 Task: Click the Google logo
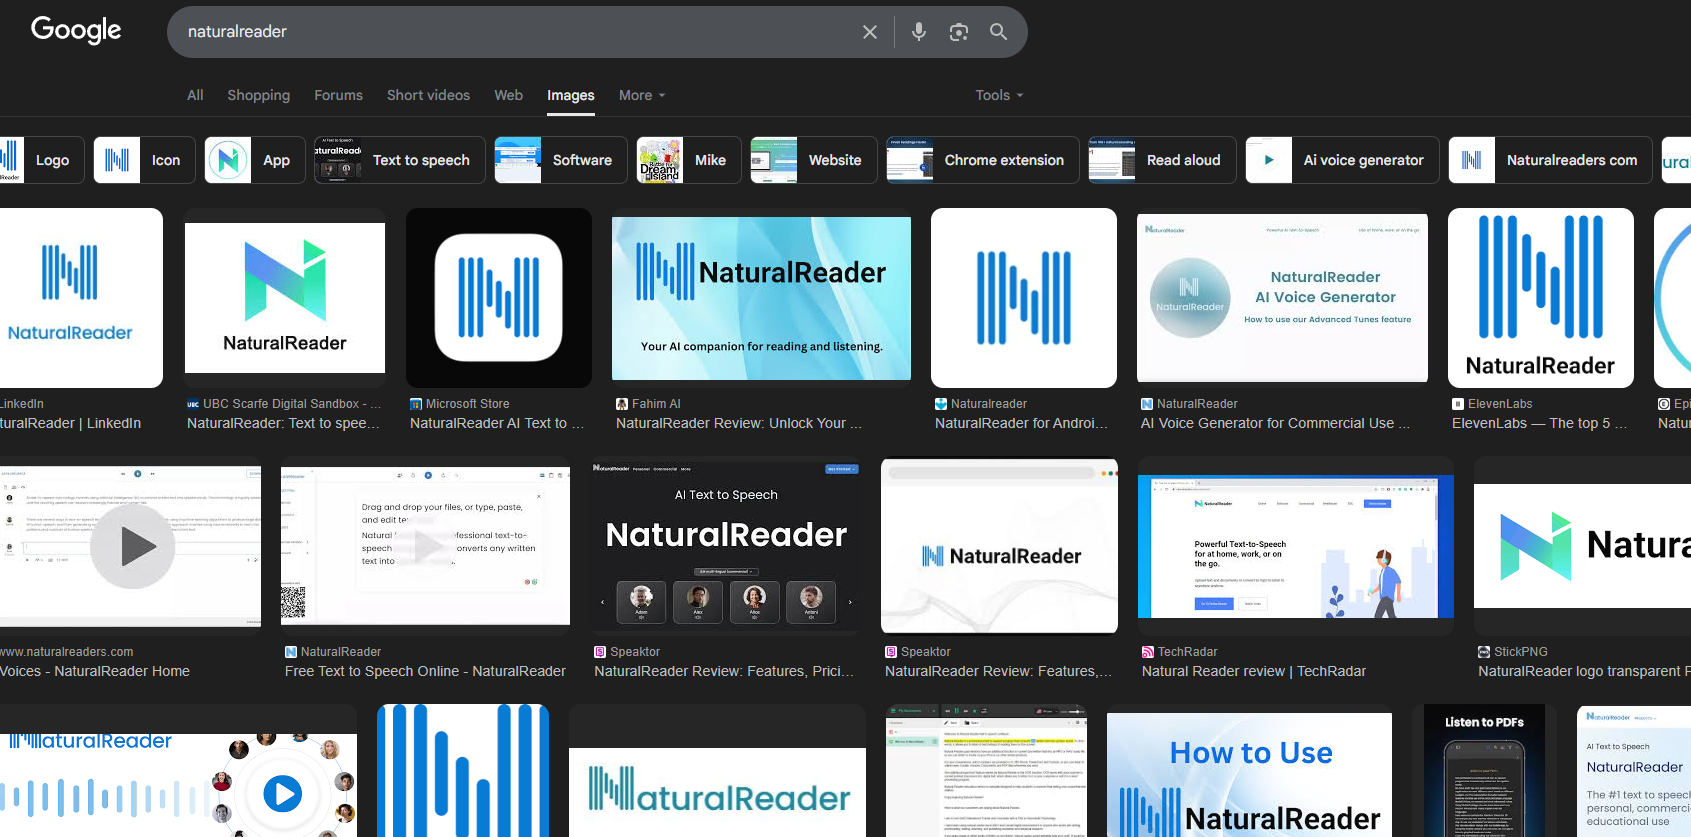(x=76, y=30)
